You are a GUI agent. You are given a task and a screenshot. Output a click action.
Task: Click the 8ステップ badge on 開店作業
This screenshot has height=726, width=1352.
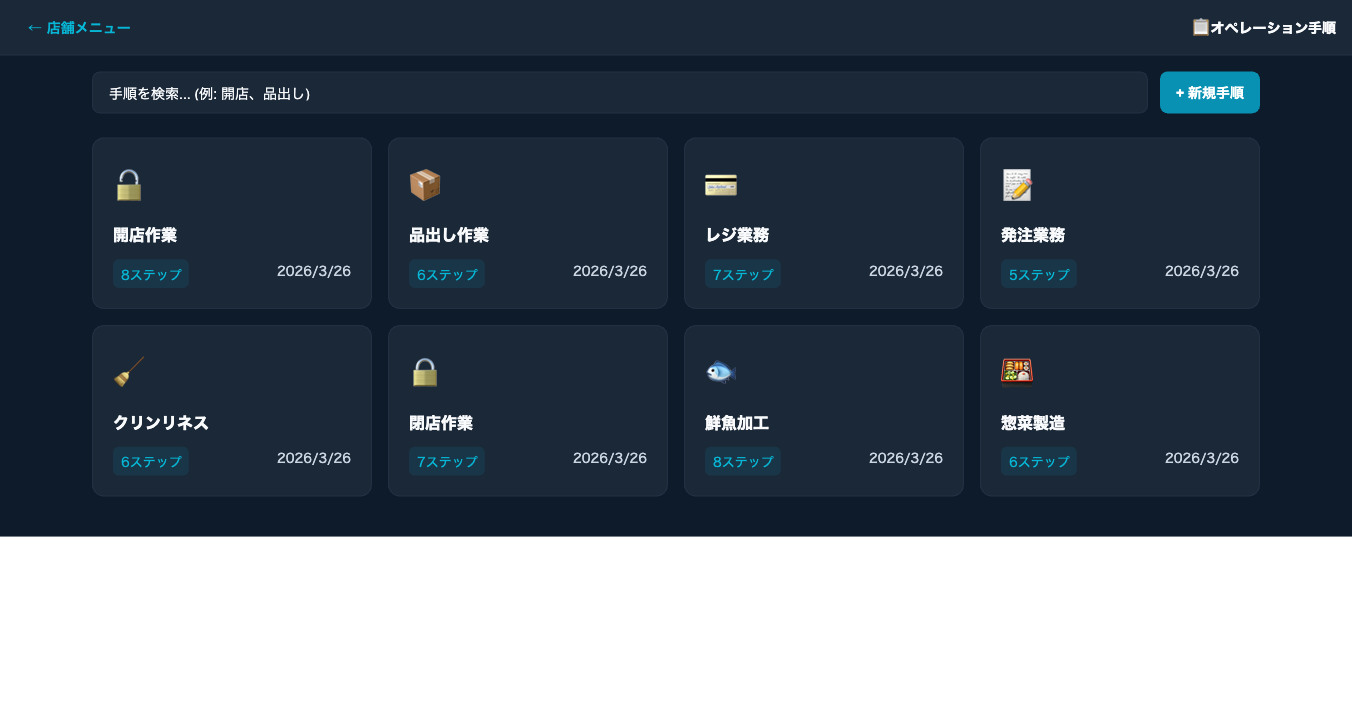point(151,274)
